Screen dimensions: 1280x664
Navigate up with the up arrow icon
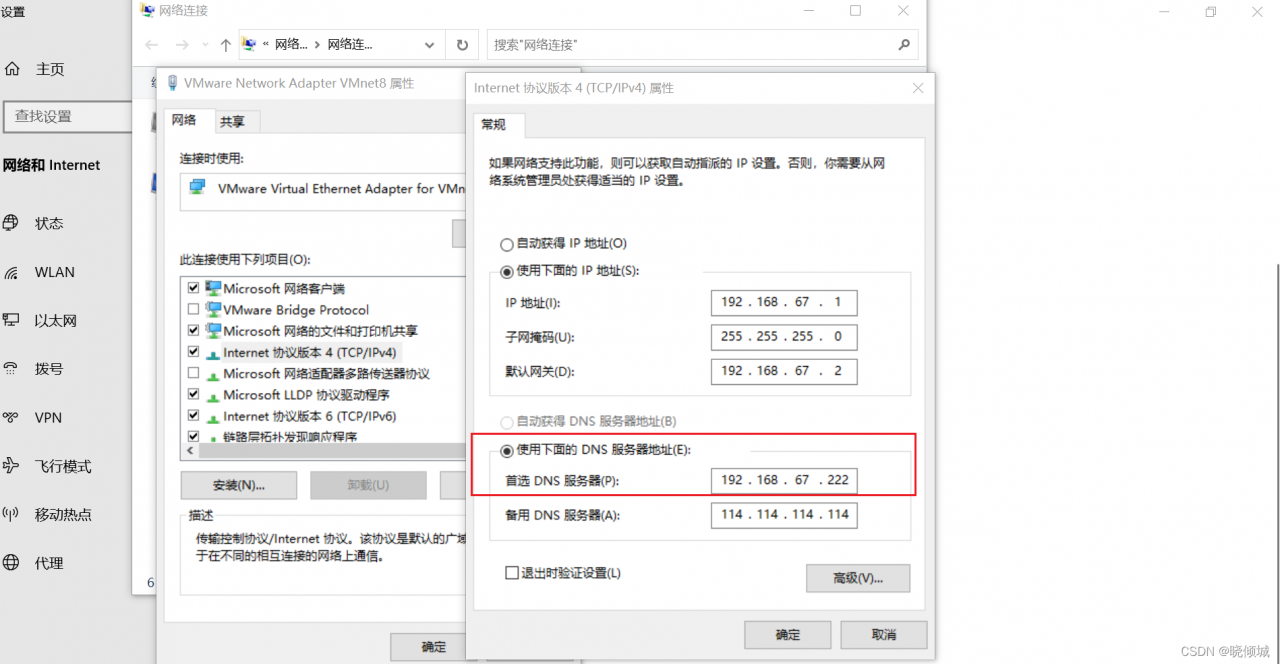pyautogui.click(x=225, y=45)
